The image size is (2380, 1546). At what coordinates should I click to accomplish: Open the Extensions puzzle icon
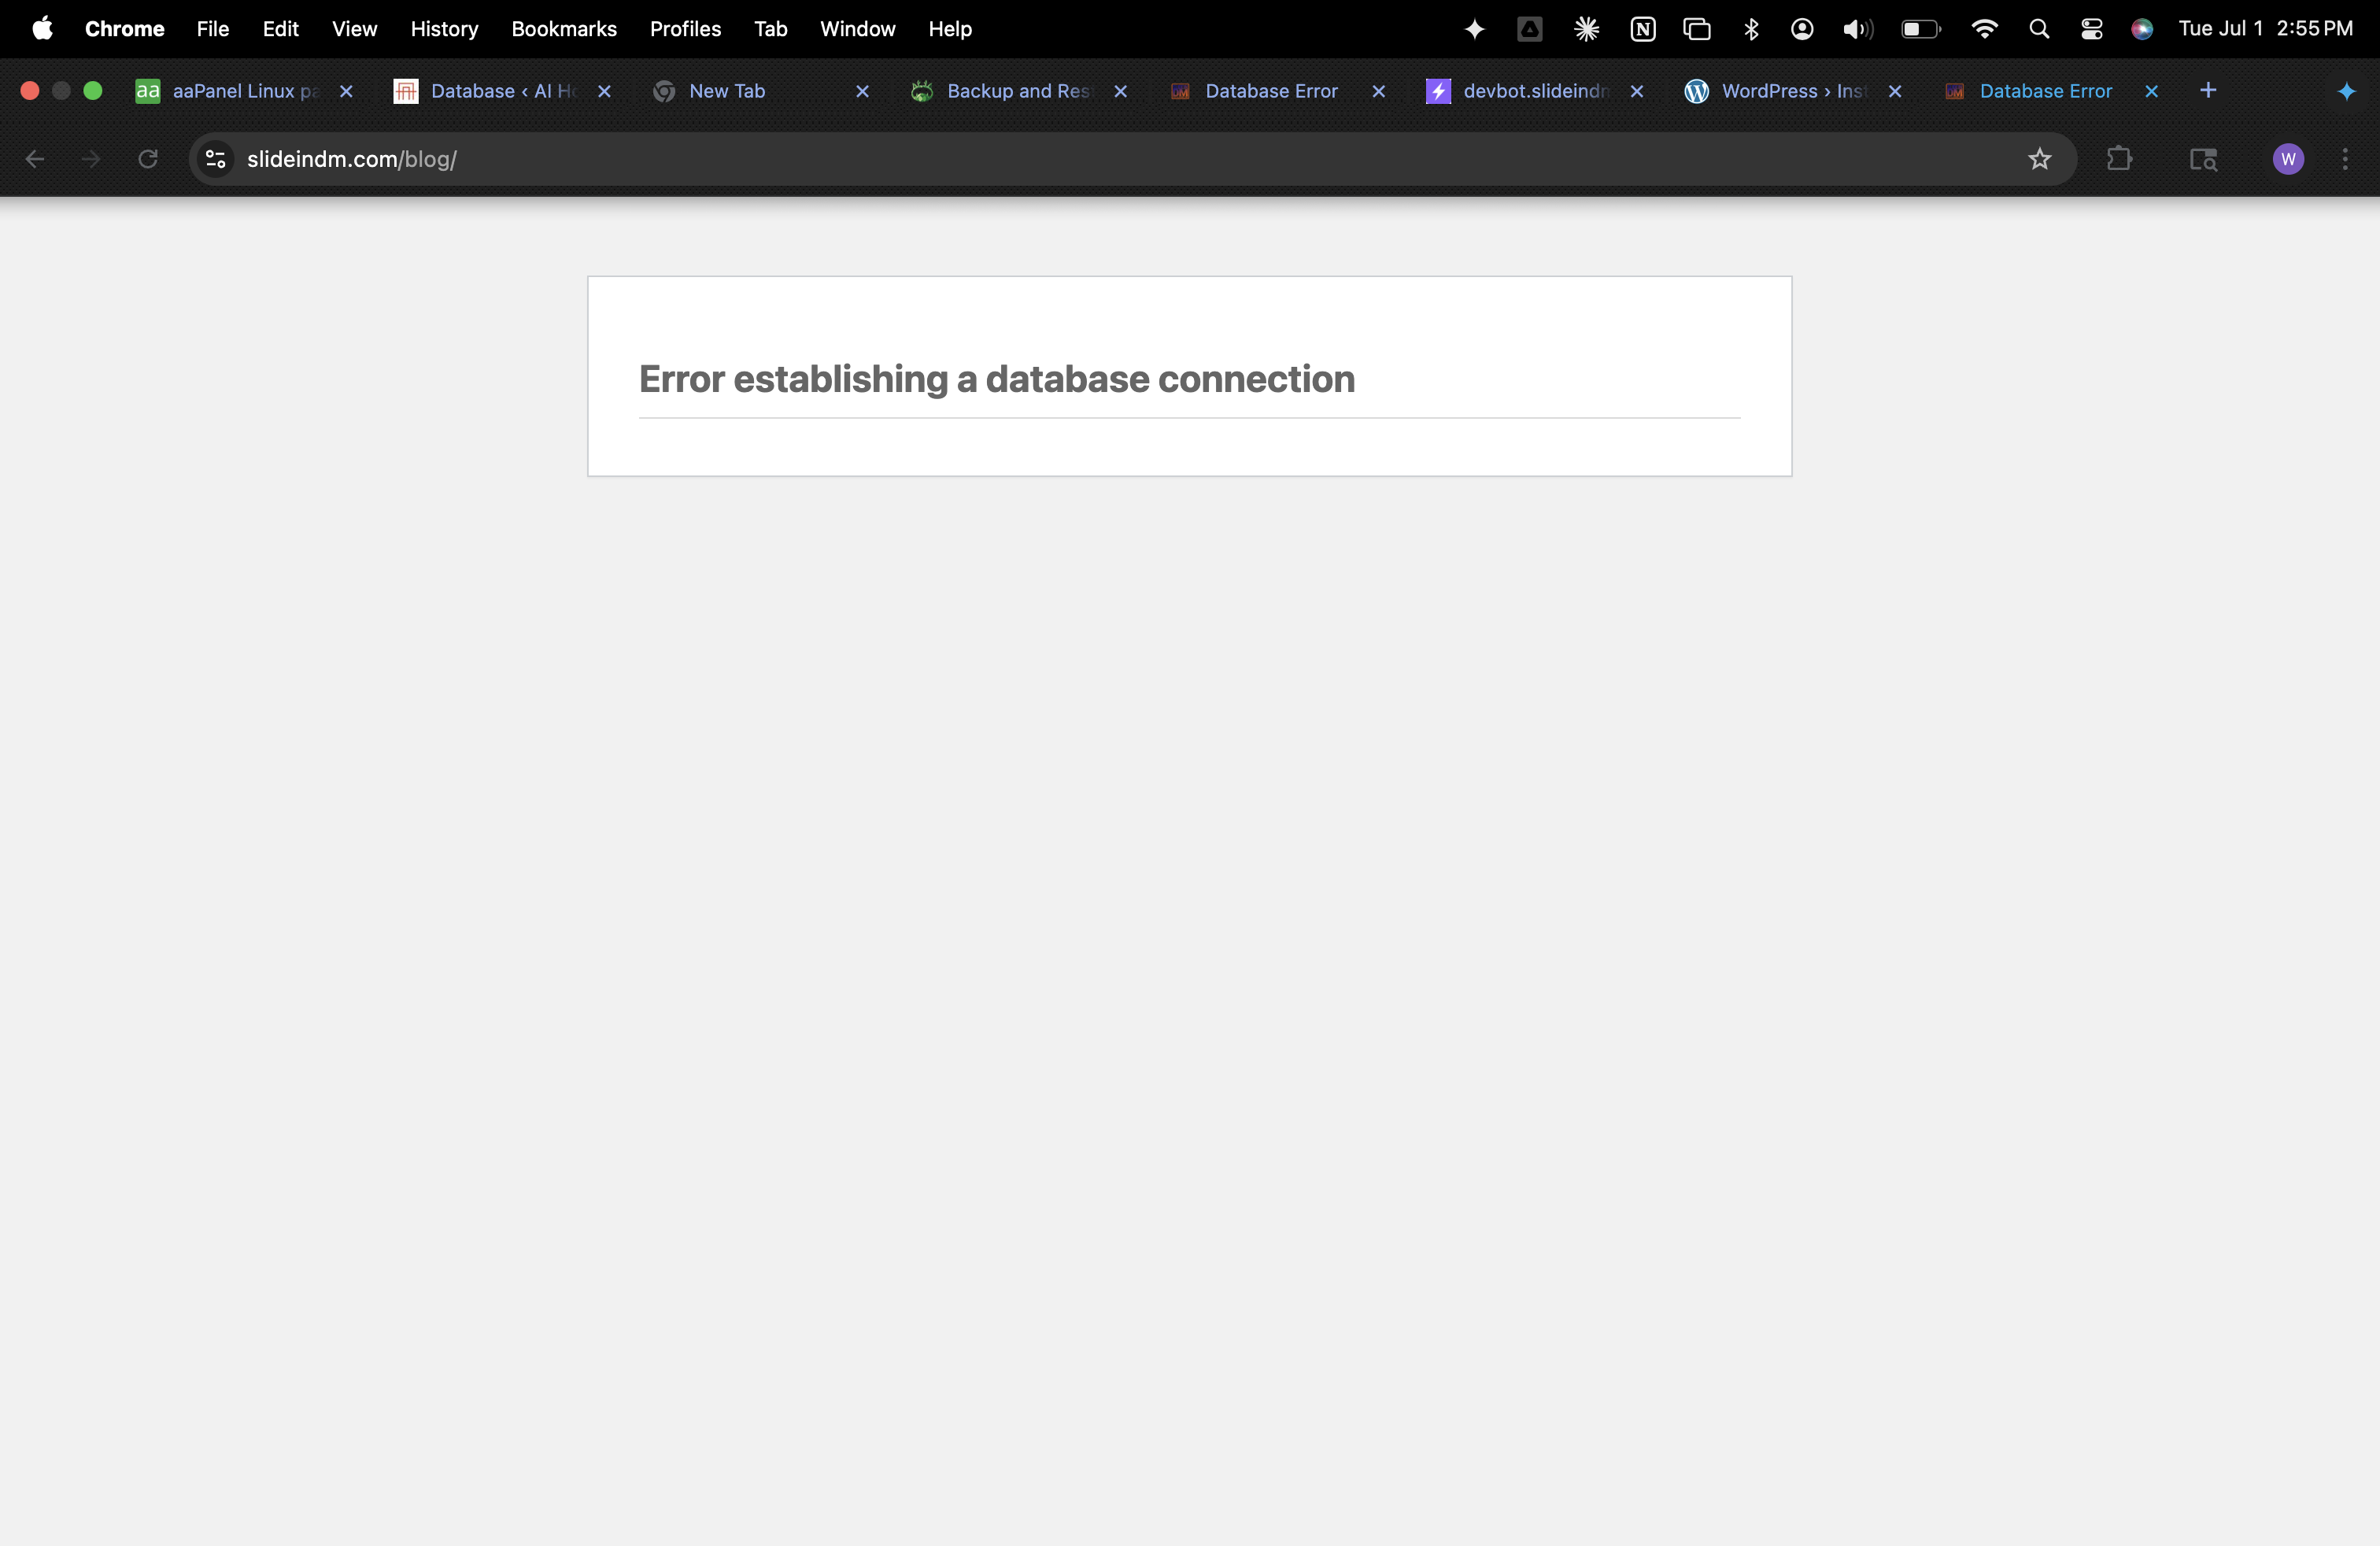pos(2119,159)
